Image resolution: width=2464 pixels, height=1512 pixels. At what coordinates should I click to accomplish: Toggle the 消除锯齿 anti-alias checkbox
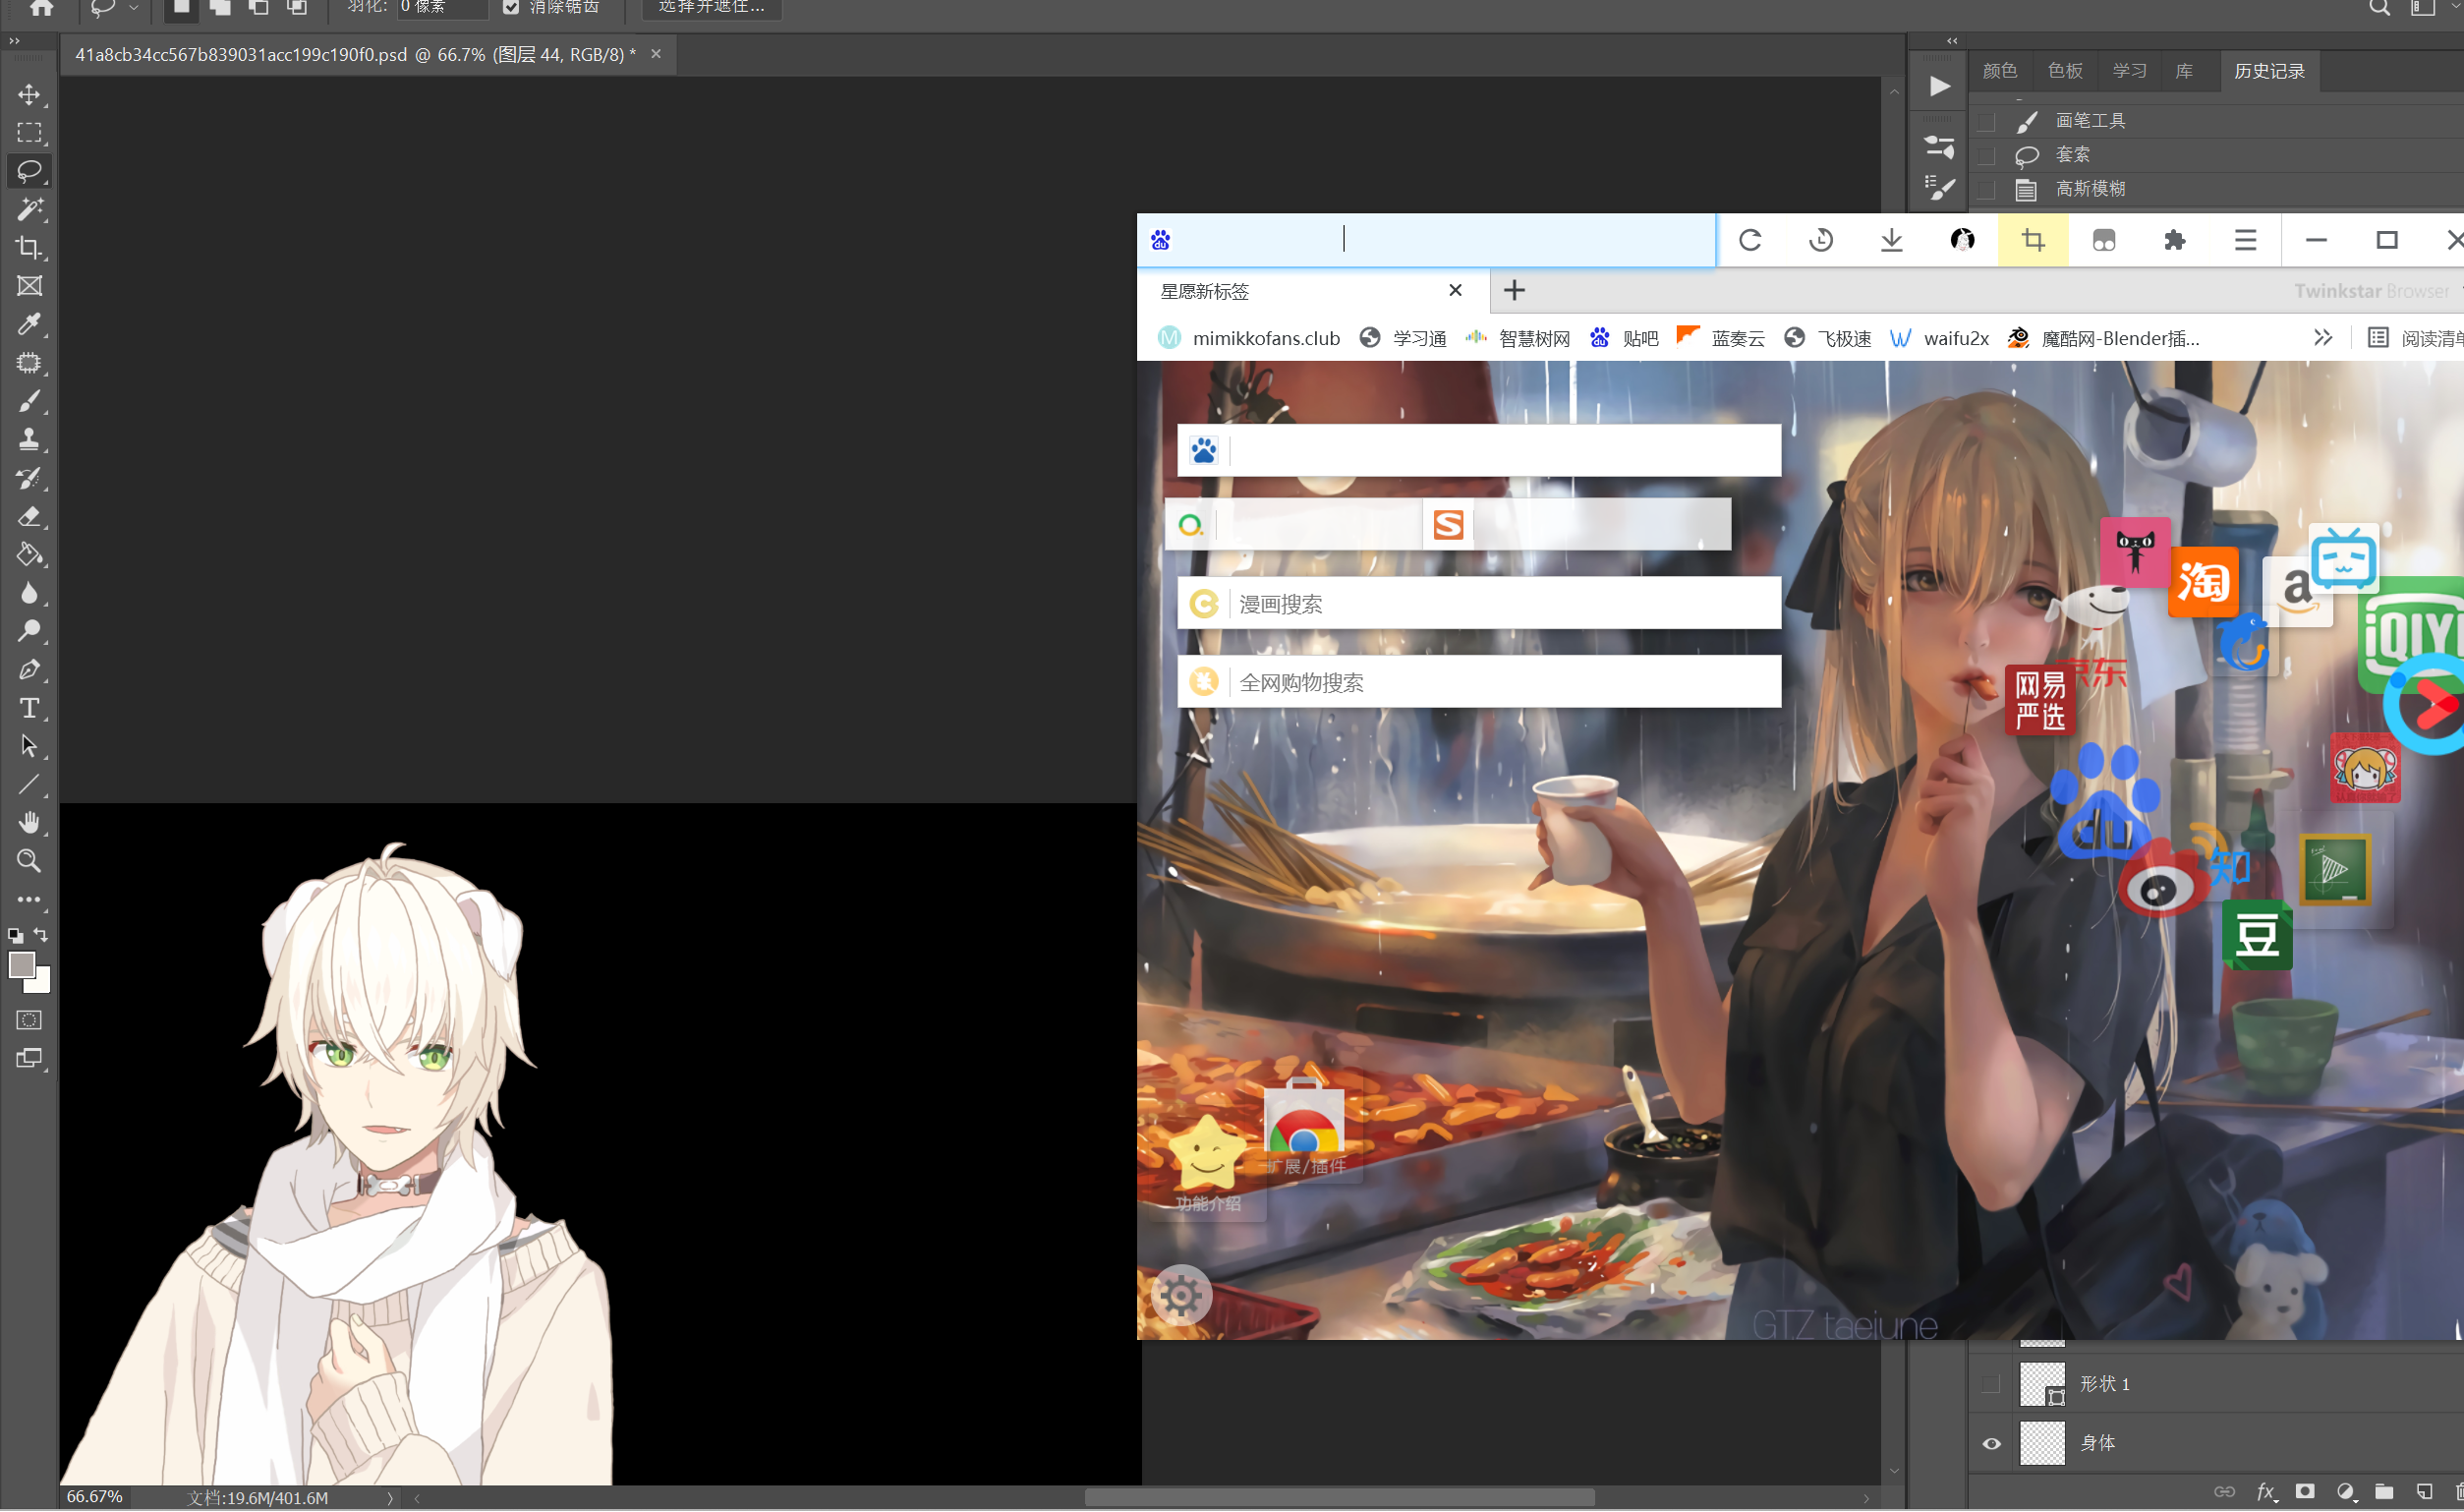pyautogui.click(x=511, y=7)
